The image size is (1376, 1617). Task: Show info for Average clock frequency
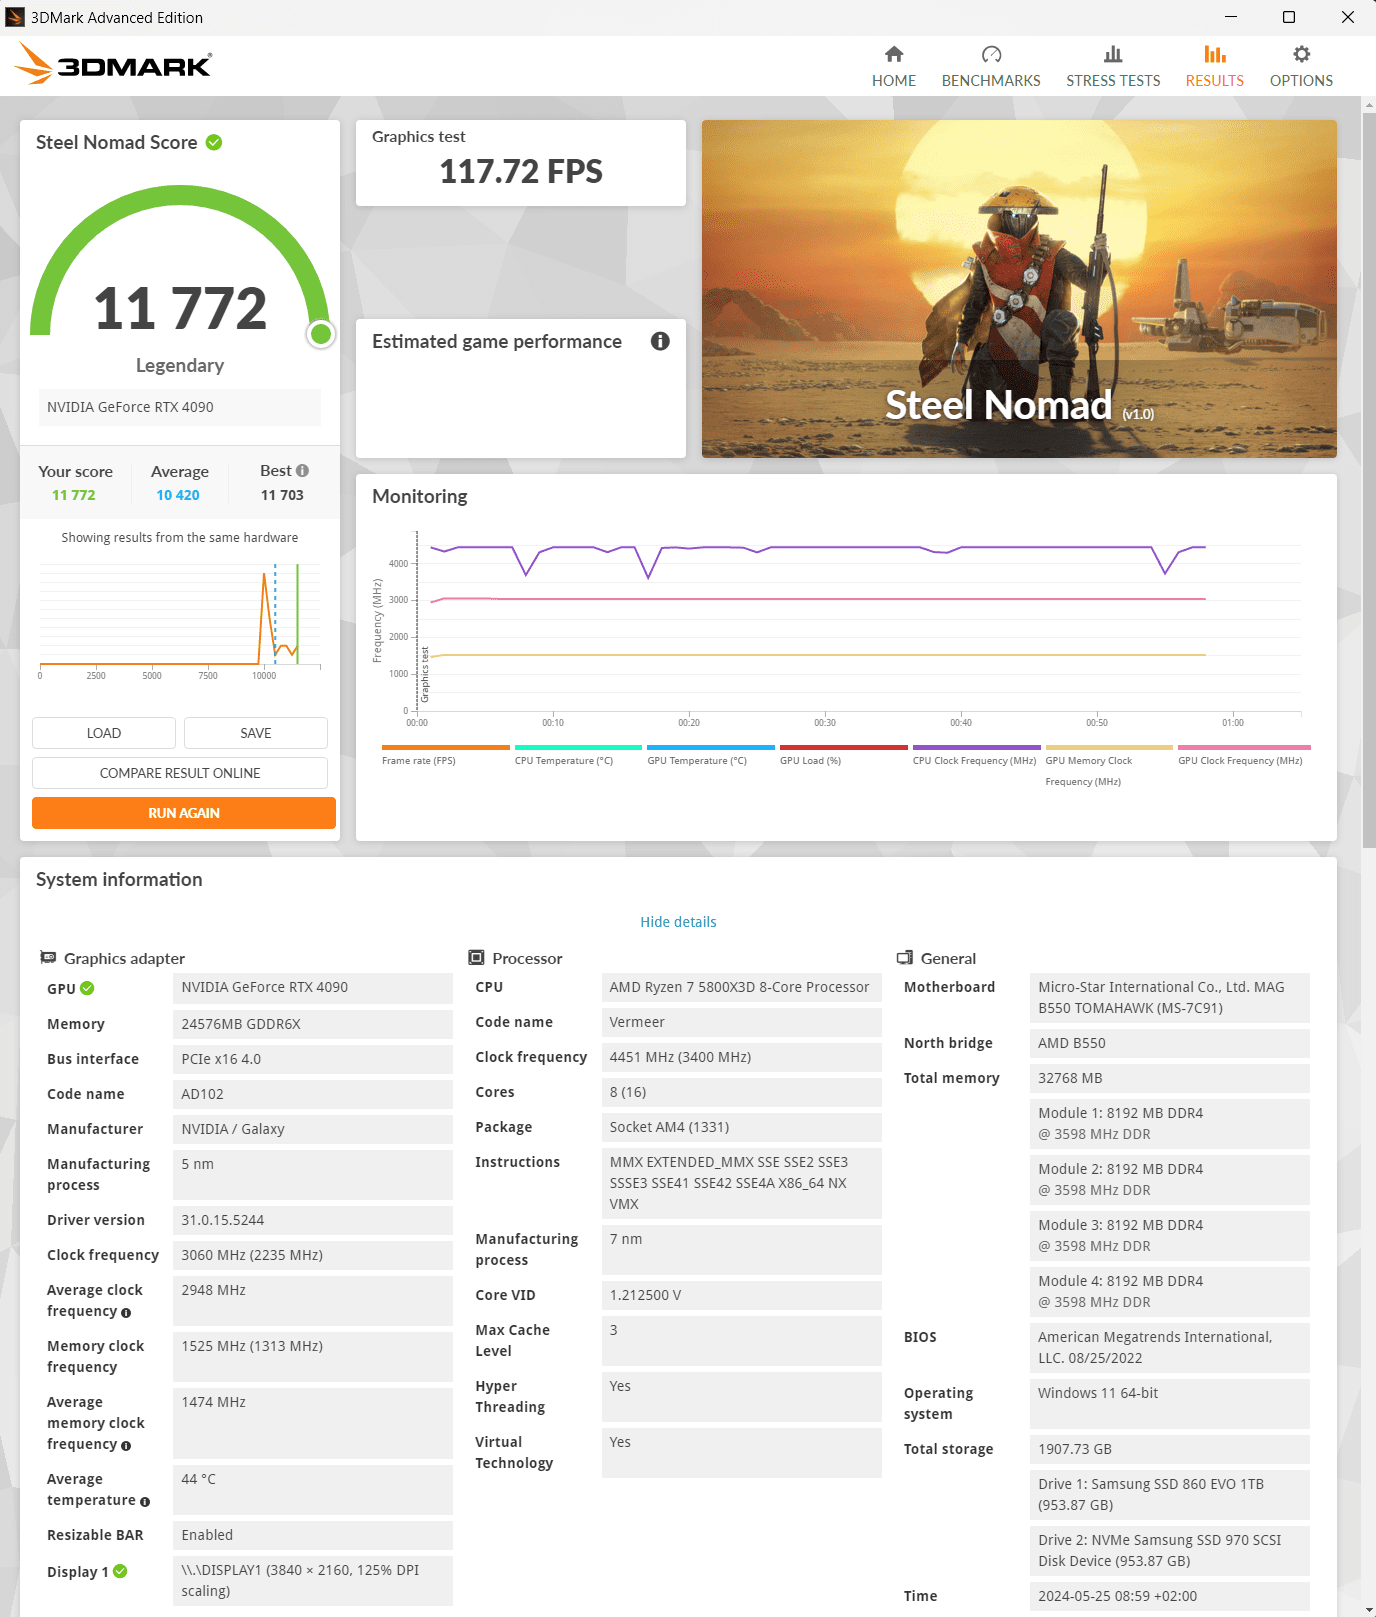(126, 1312)
